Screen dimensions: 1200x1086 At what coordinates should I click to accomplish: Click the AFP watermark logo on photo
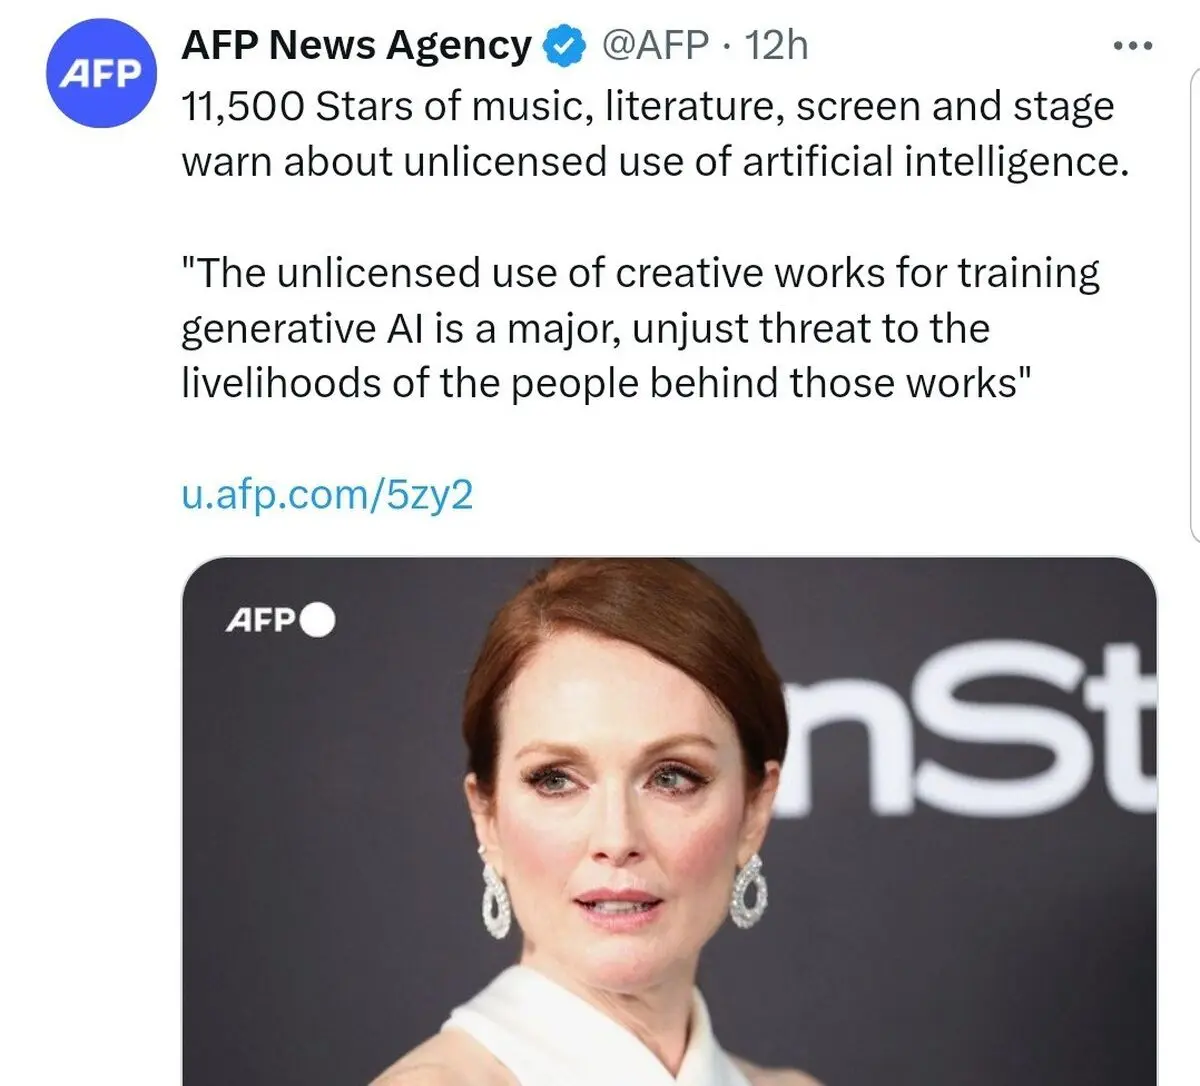tap(261, 621)
